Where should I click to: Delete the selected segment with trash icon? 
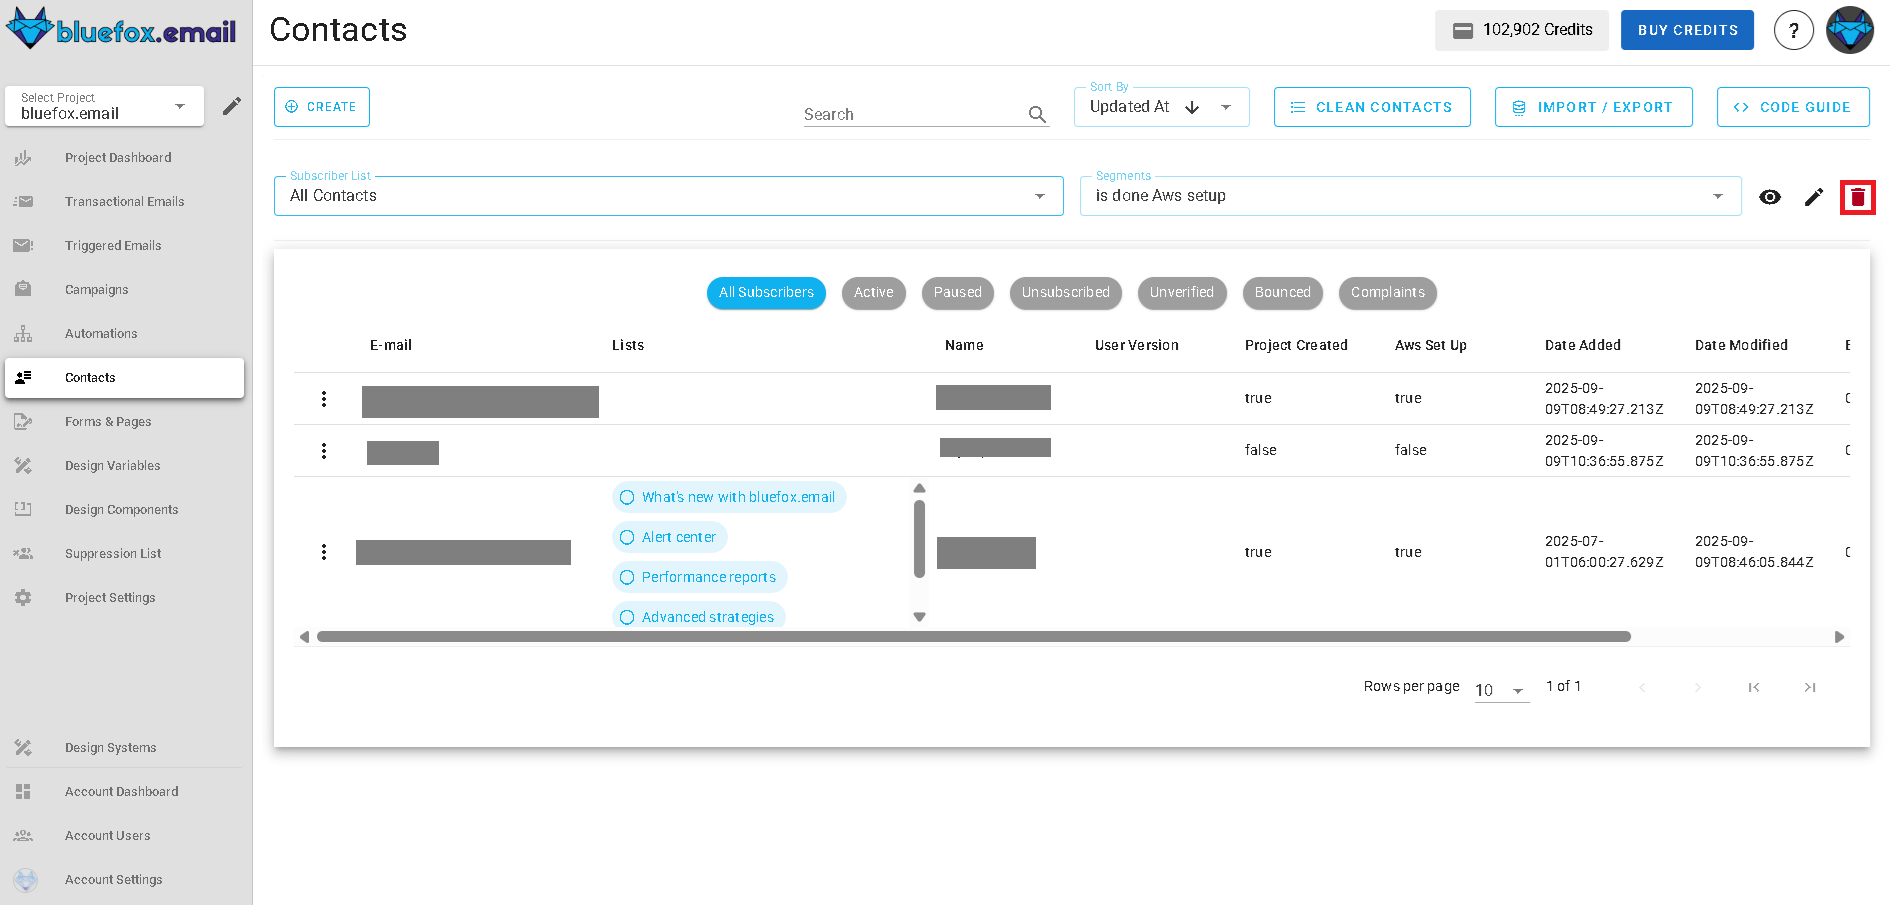pos(1858,197)
